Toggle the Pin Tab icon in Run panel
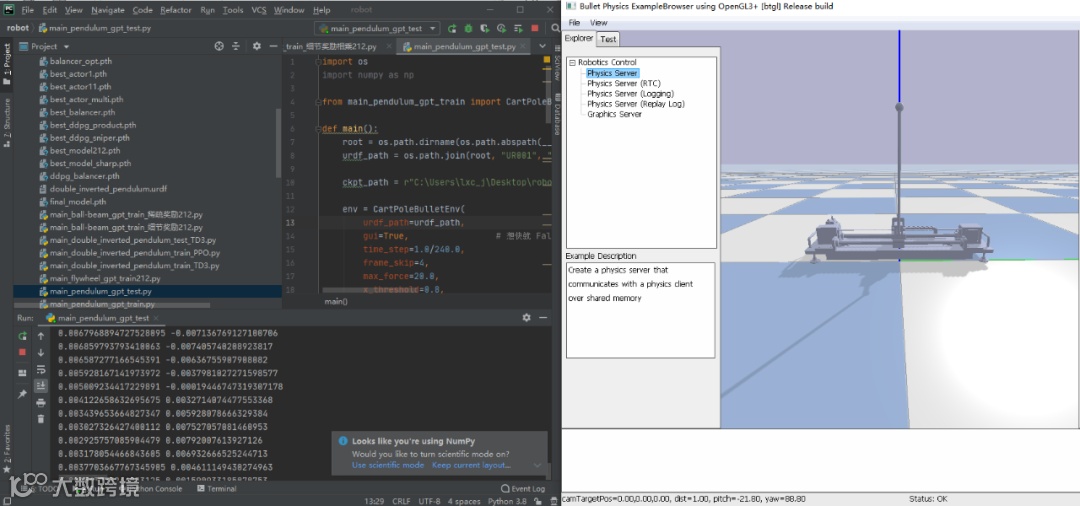 click(x=22, y=394)
